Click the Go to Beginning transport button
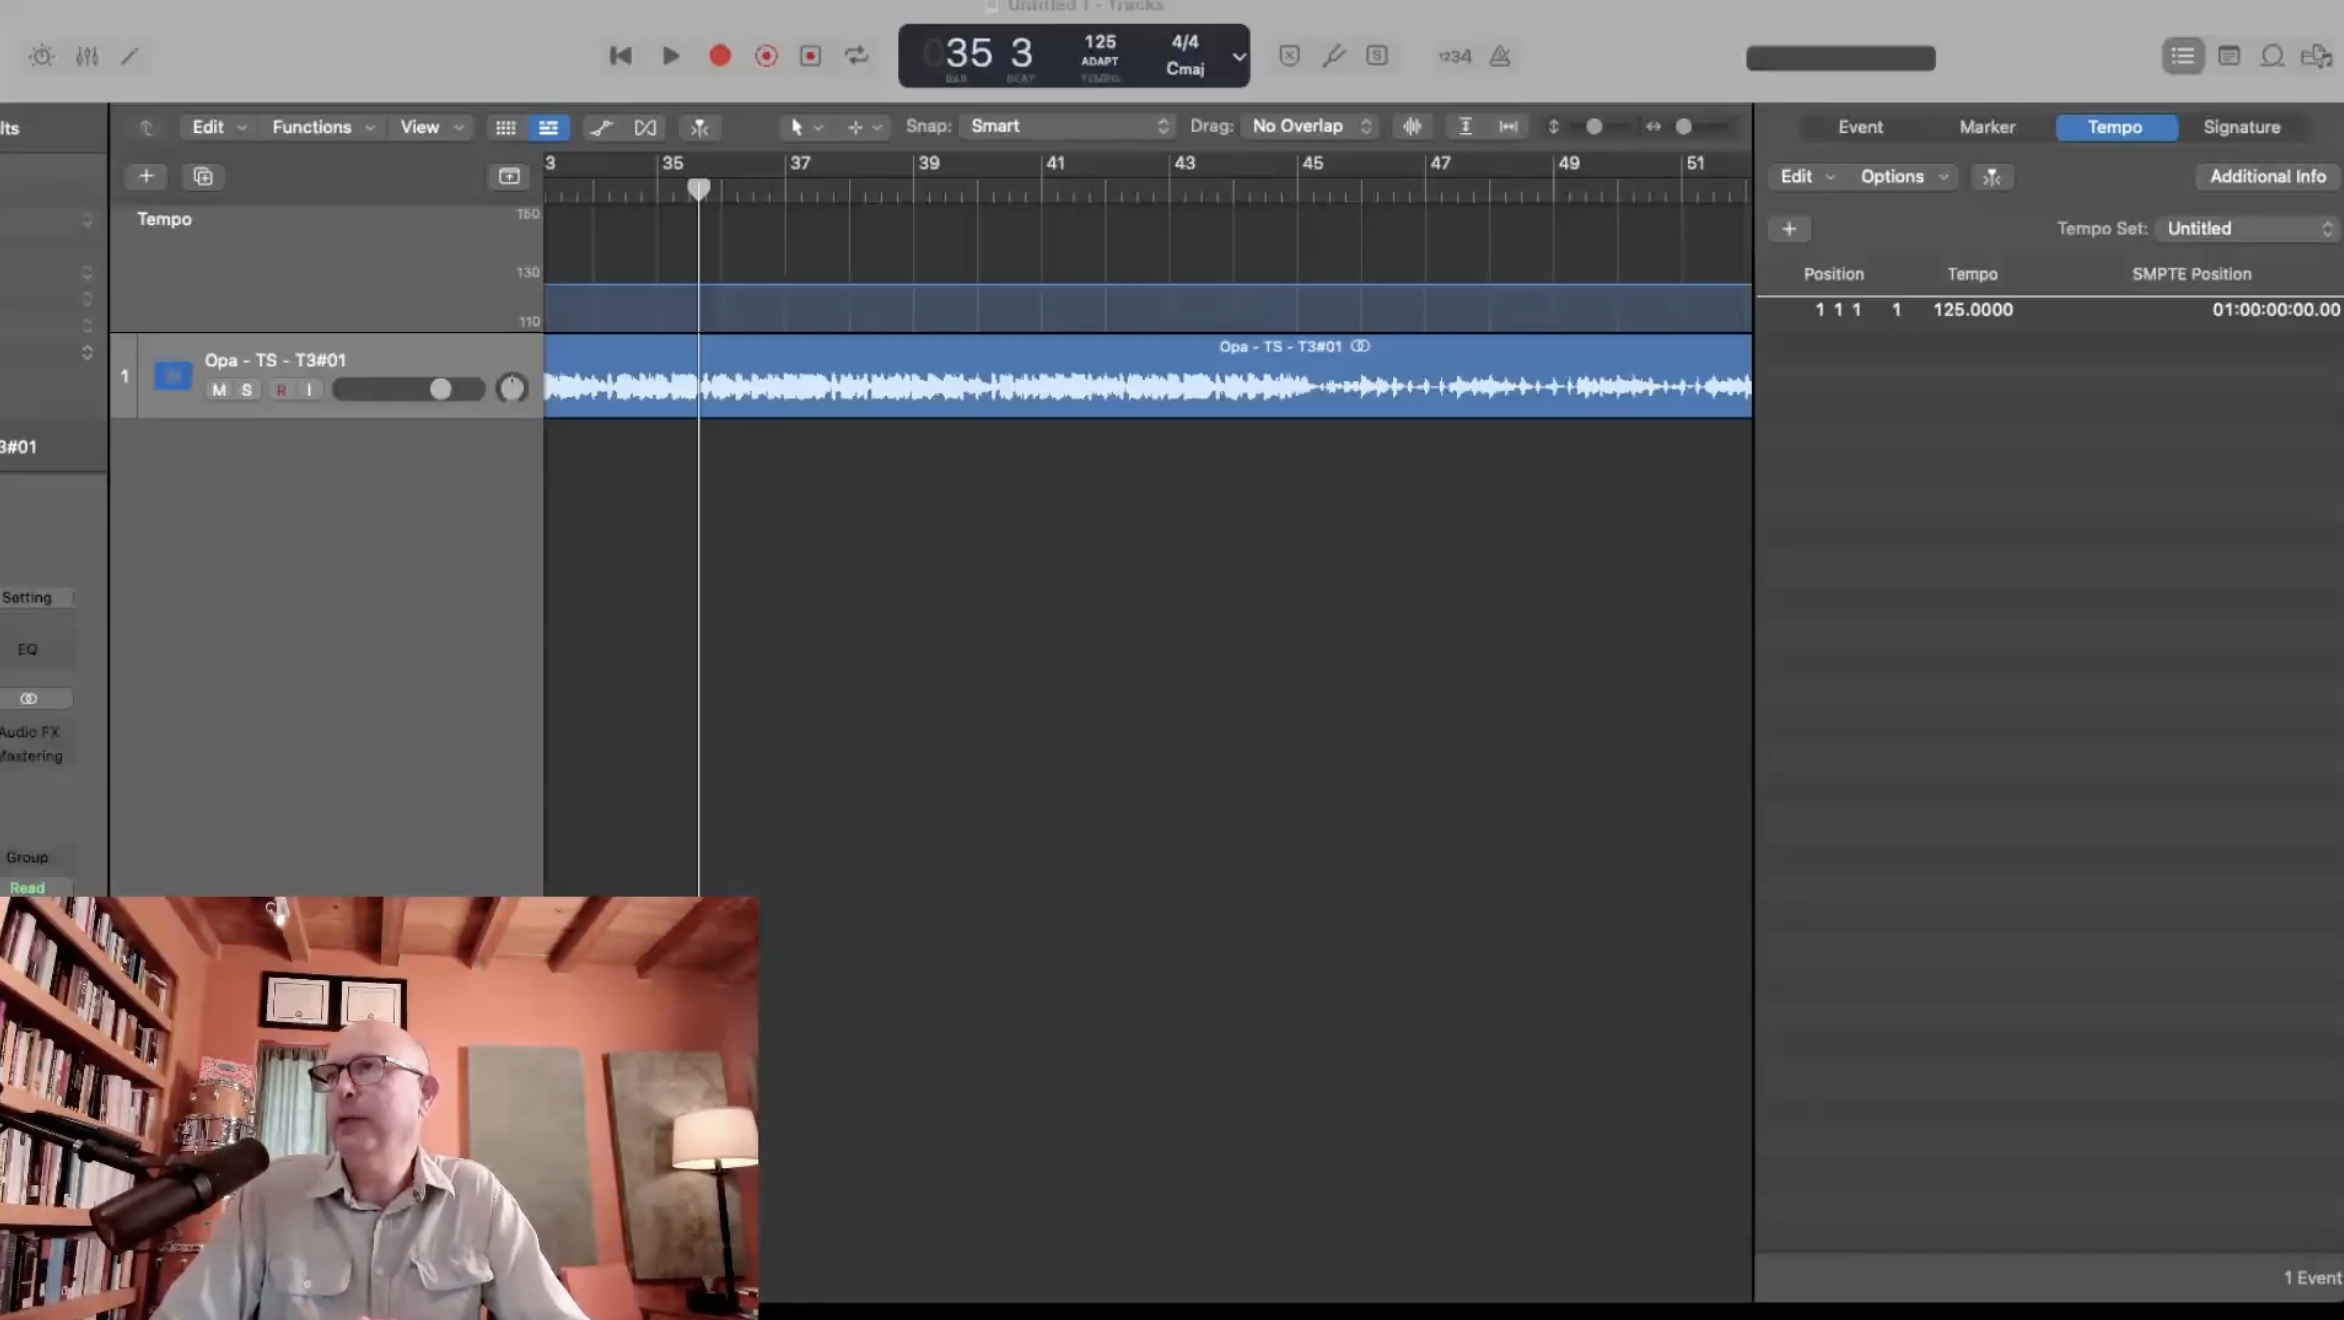 click(620, 56)
